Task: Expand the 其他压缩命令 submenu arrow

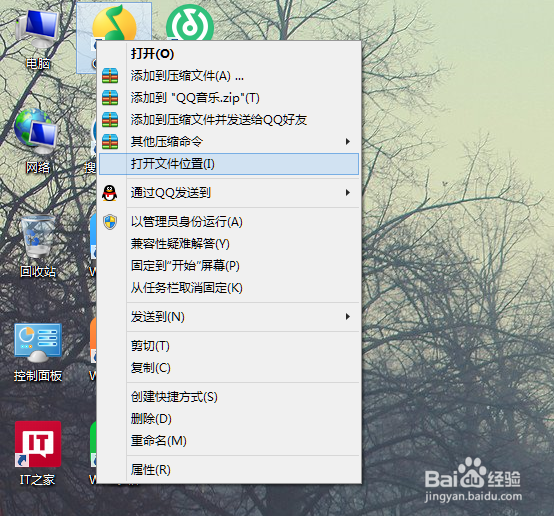Action: click(x=348, y=142)
